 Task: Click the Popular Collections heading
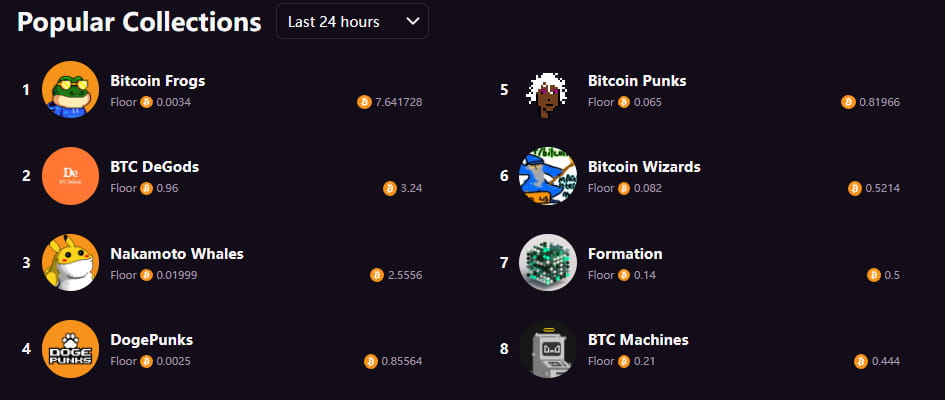(x=138, y=22)
